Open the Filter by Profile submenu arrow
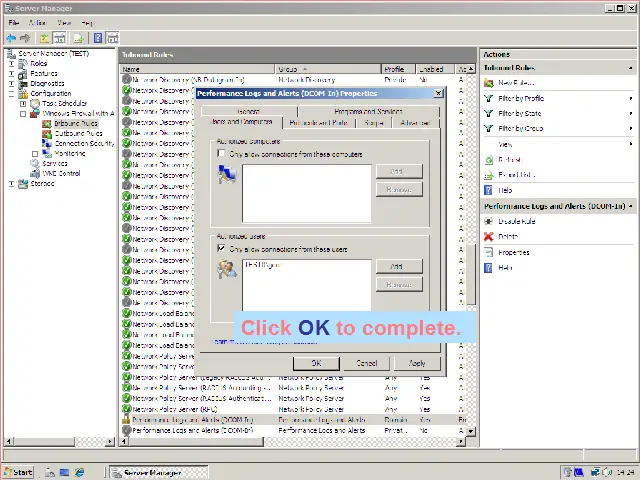The width and height of the screenshot is (640, 480). tap(631, 98)
